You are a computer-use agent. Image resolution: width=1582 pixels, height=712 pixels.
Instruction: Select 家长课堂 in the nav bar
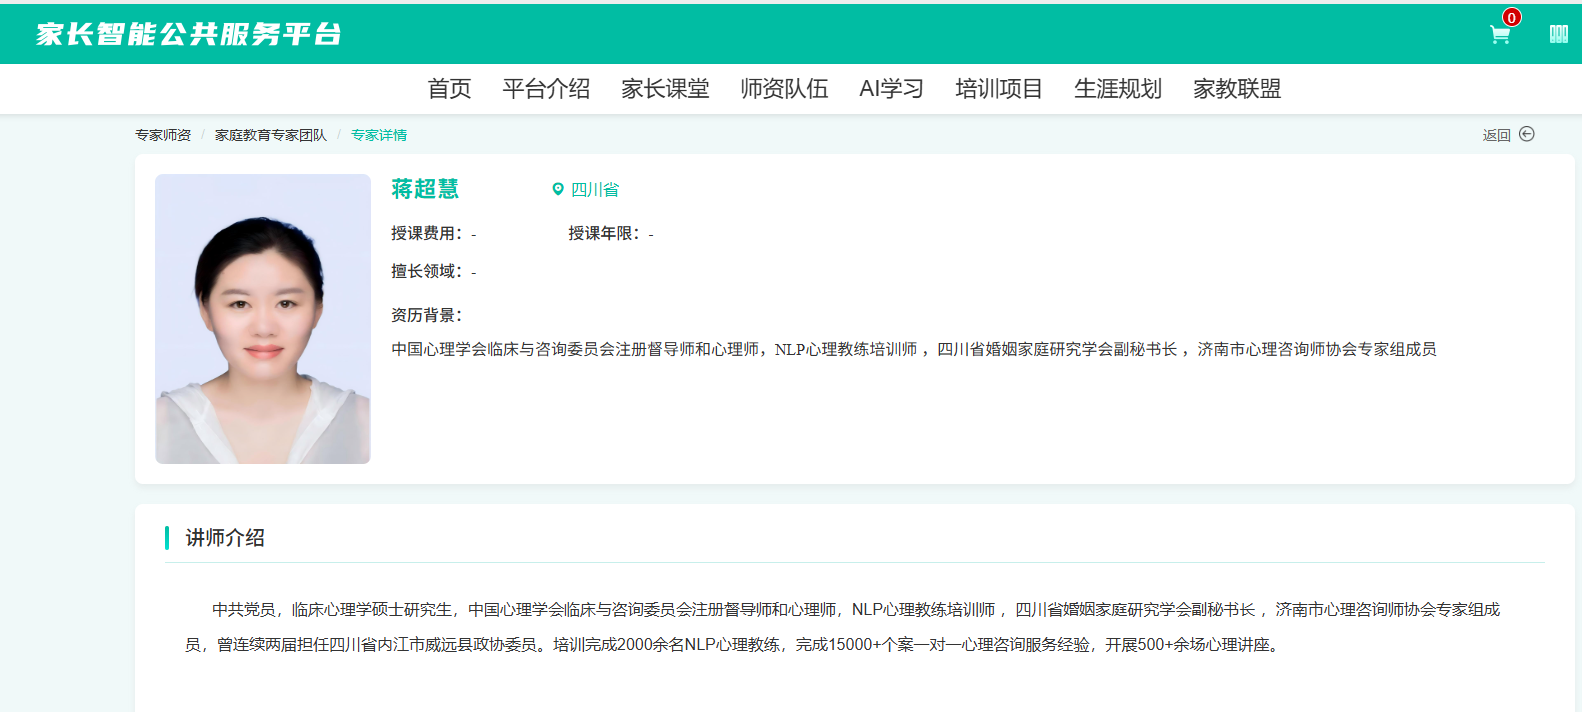tap(665, 89)
